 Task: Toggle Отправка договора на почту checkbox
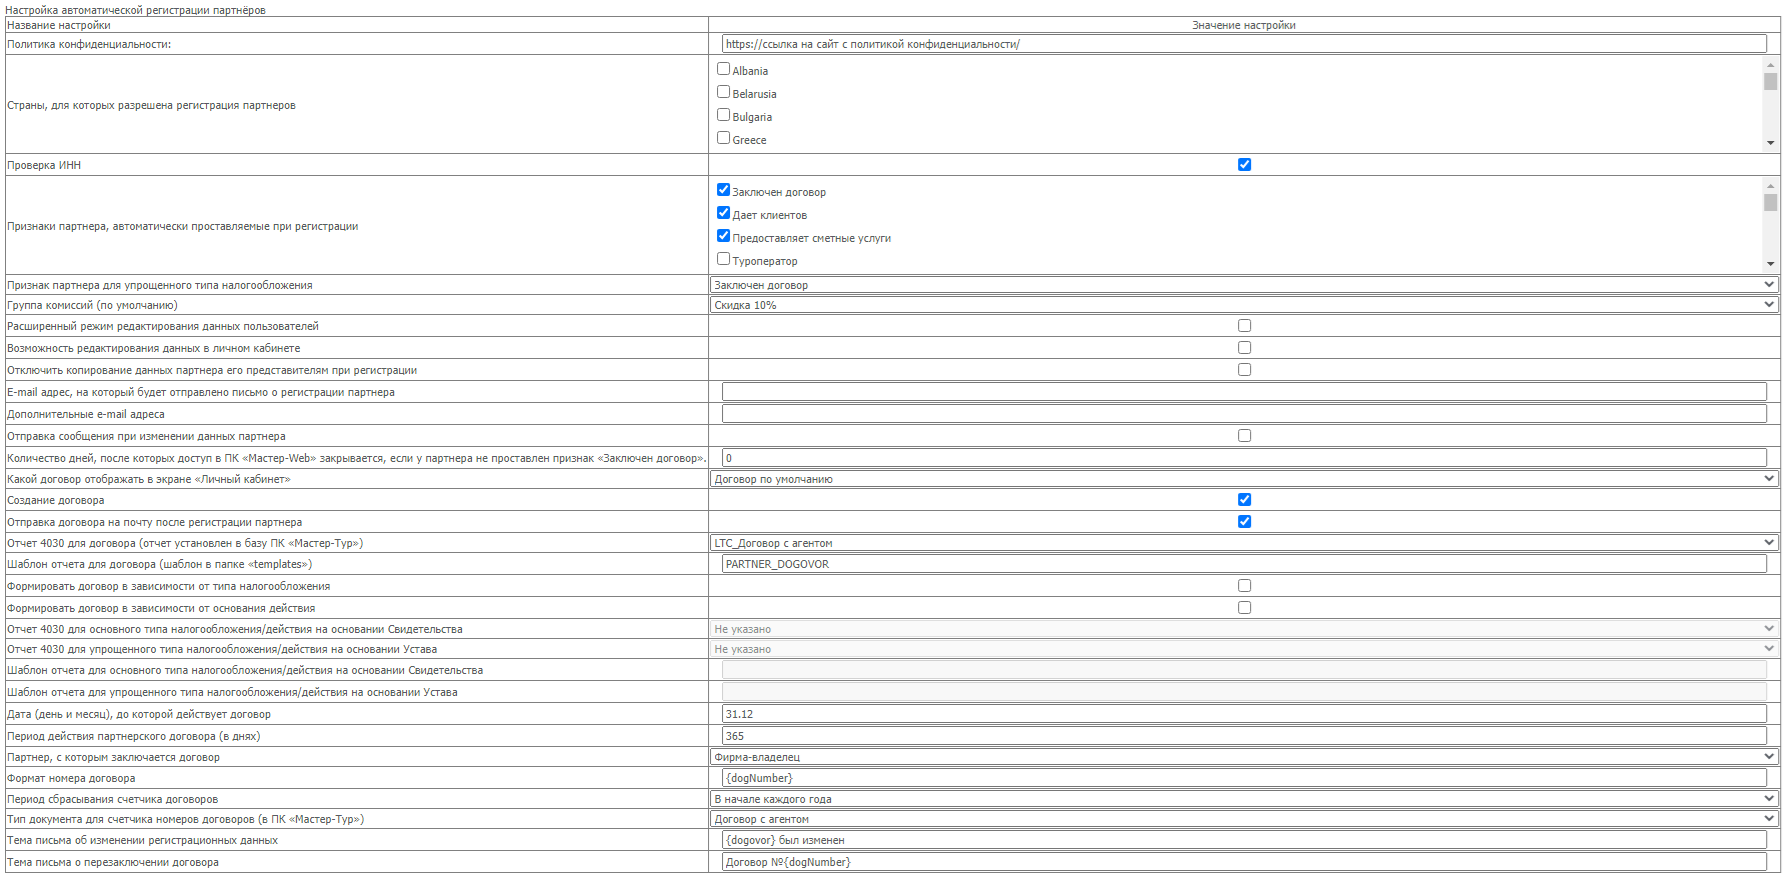pos(1244,522)
